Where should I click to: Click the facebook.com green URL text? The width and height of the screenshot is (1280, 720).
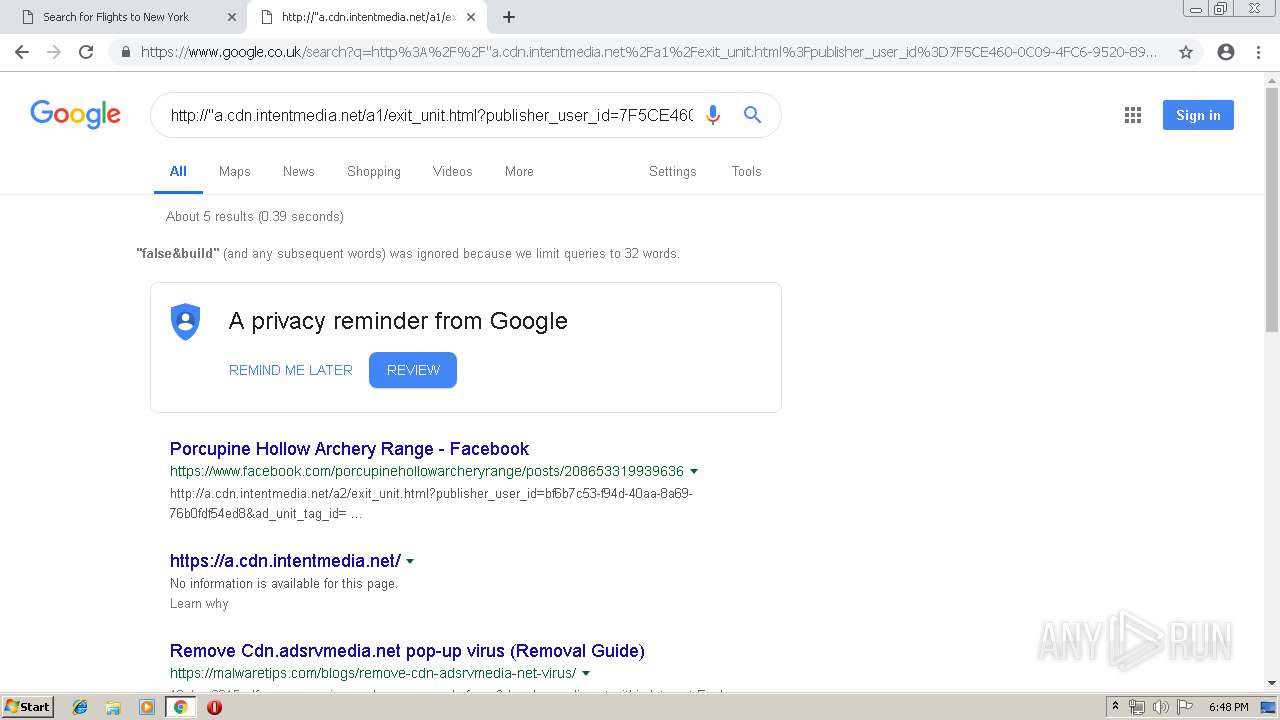pos(427,471)
